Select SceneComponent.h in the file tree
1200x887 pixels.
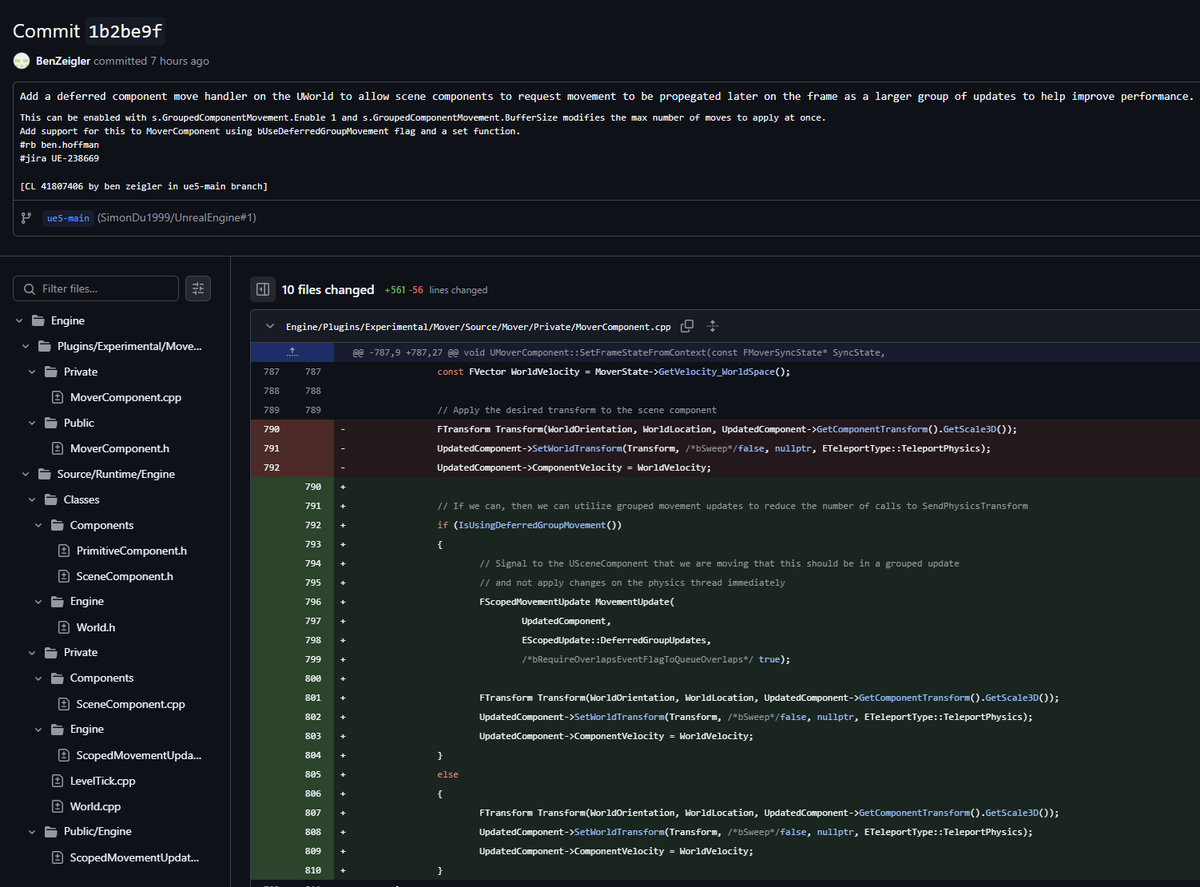[124, 576]
